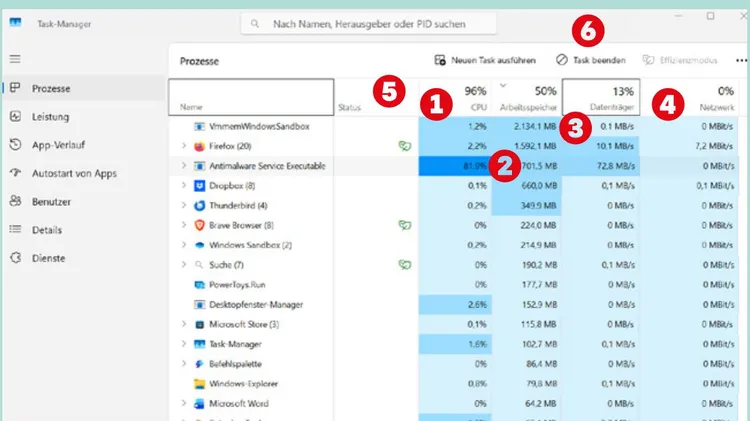Click the Details list icon
This screenshot has width=750, height=421.
[15, 229]
